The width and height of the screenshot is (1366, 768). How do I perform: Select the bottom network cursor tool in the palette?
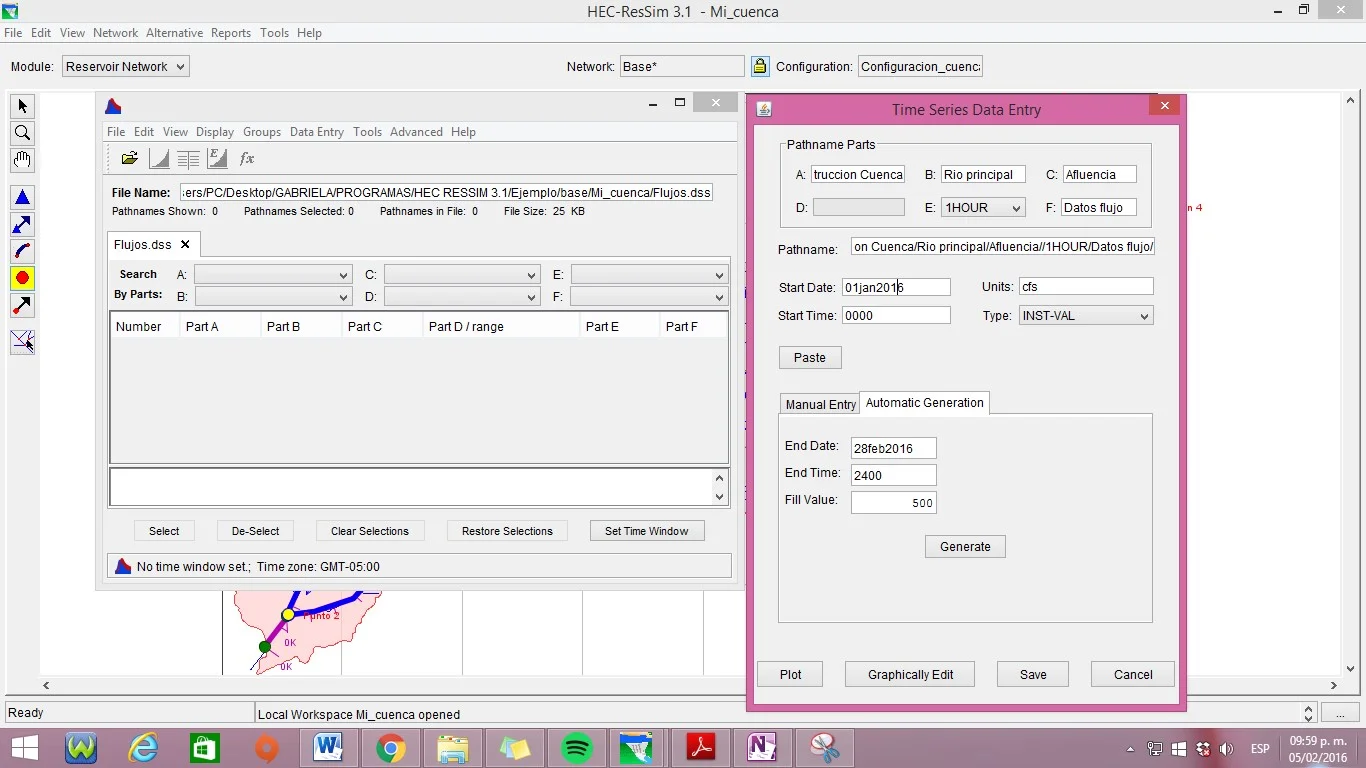(x=22, y=342)
